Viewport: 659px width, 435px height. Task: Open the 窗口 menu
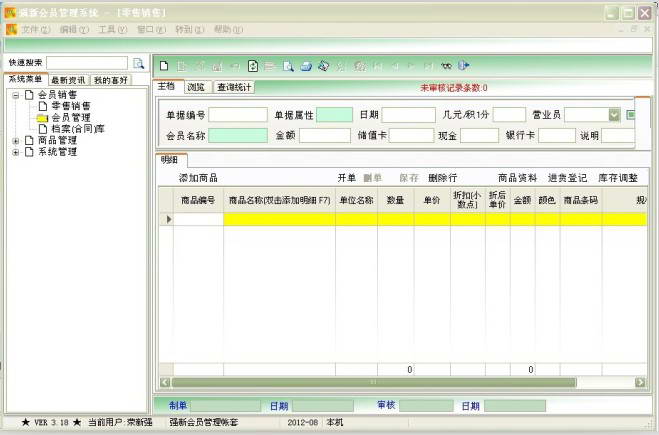click(151, 29)
